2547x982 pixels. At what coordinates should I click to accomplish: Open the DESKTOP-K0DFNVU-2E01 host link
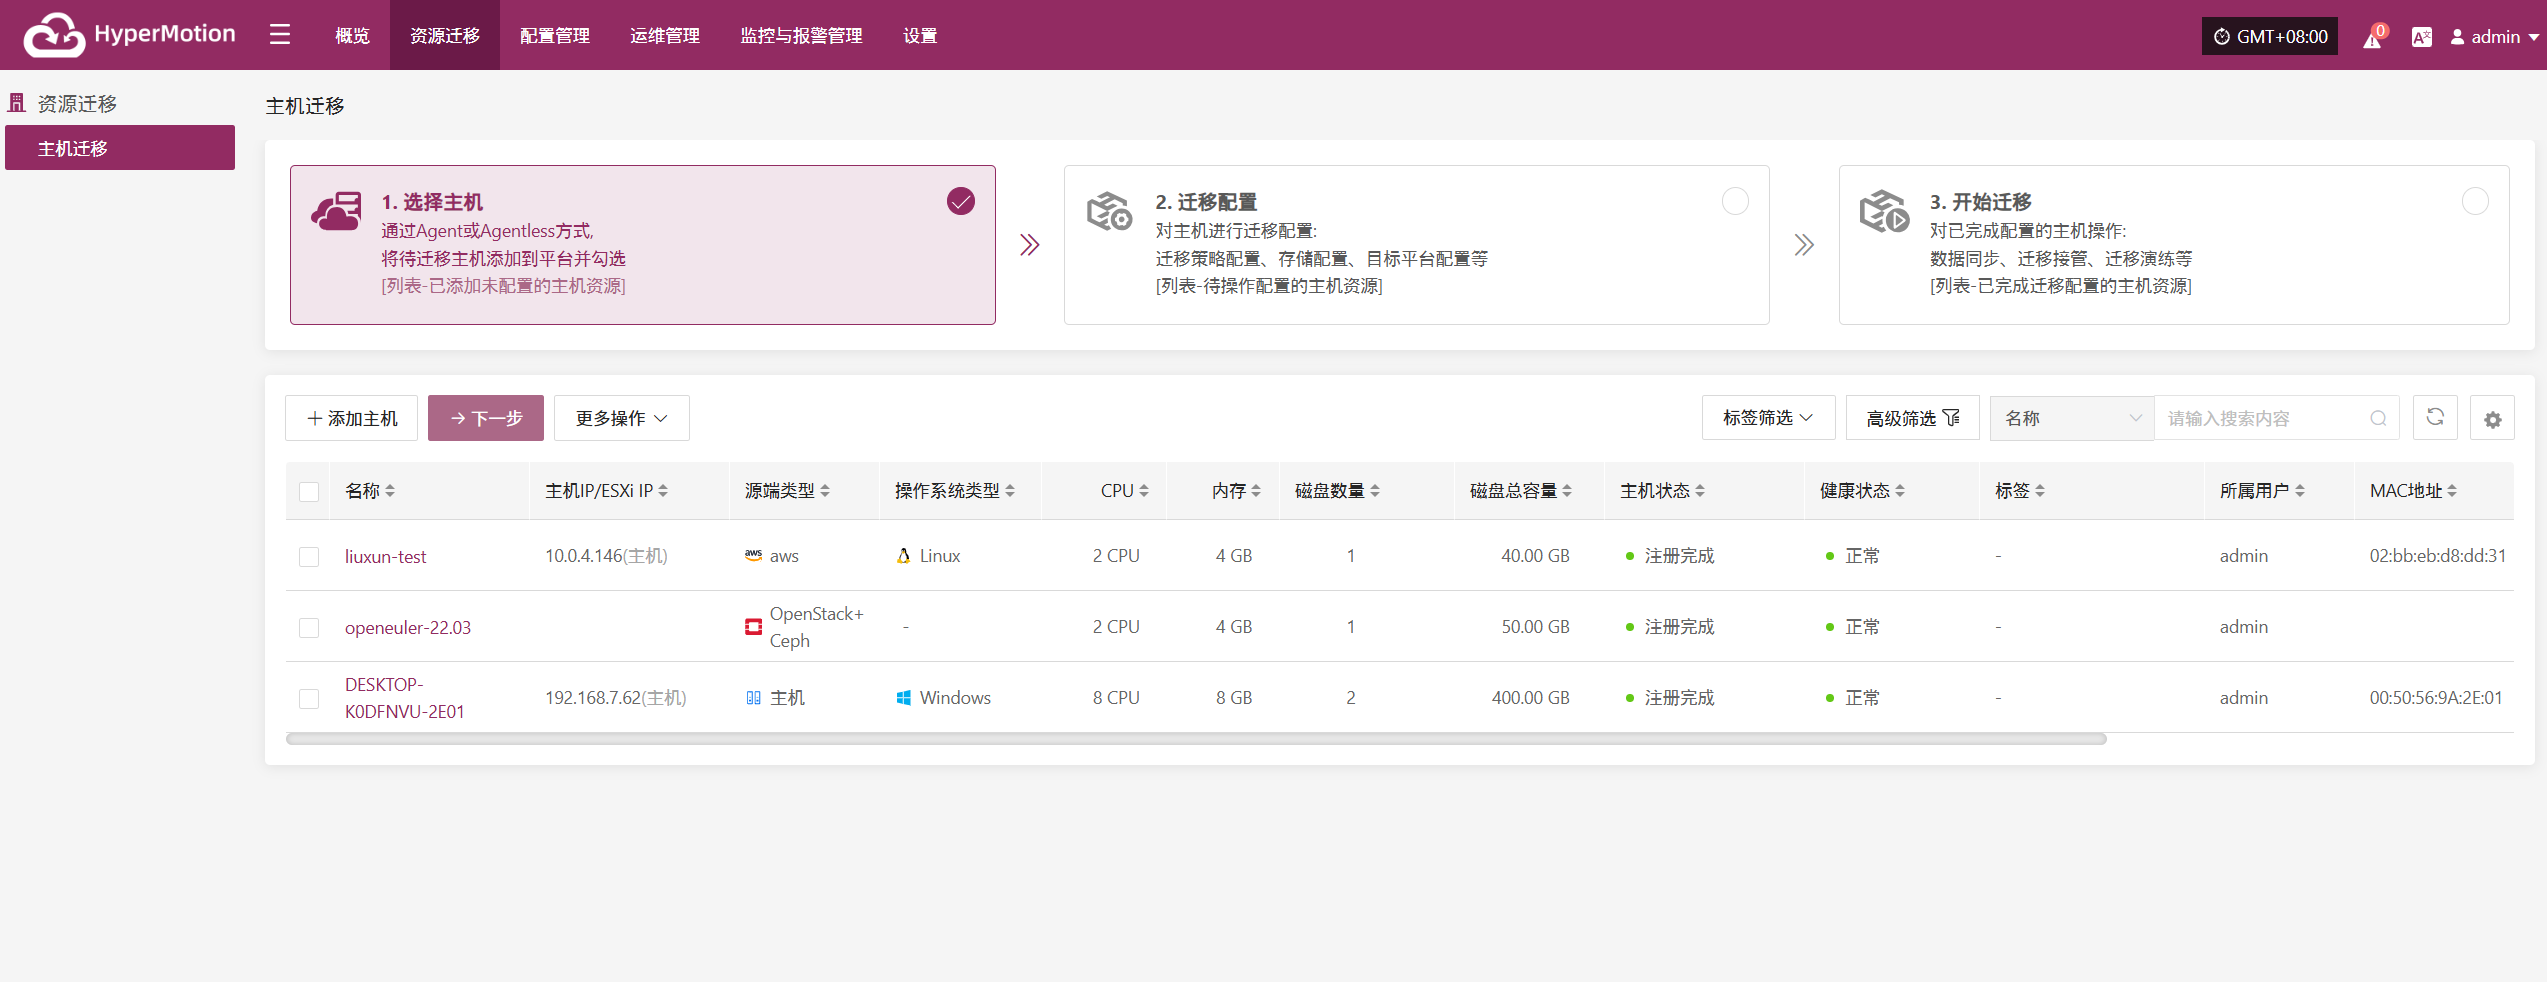tap(405, 698)
